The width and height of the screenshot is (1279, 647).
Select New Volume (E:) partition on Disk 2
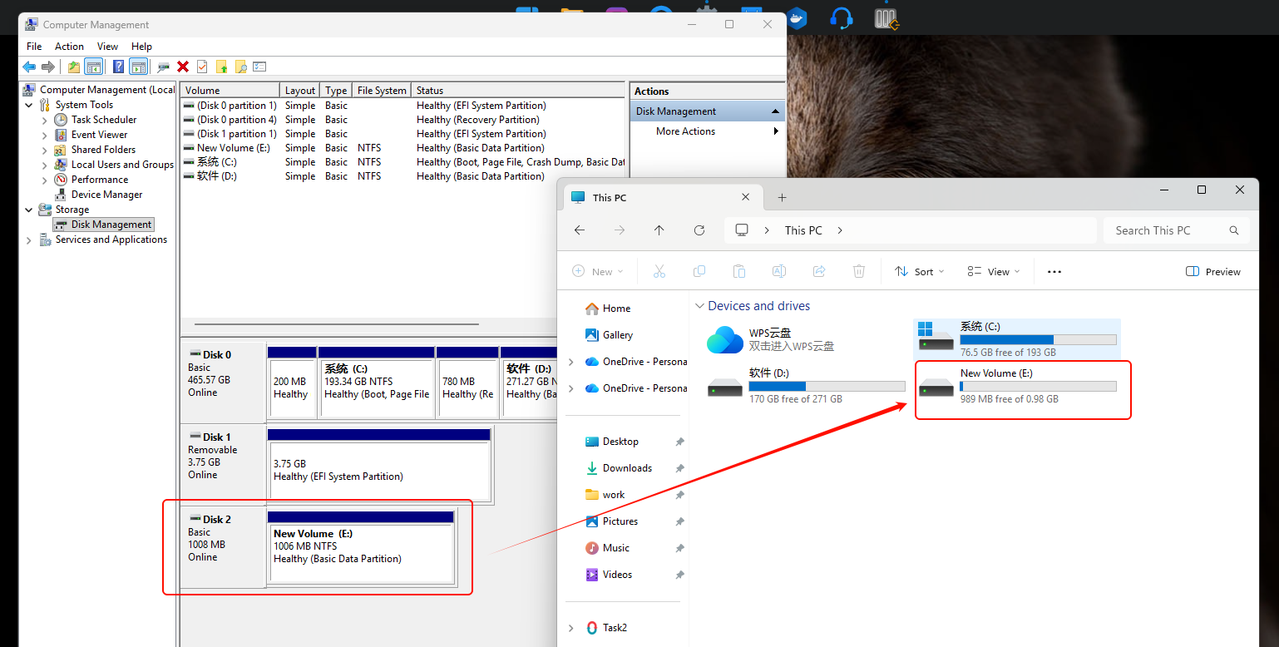pyautogui.click(x=361, y=547)
